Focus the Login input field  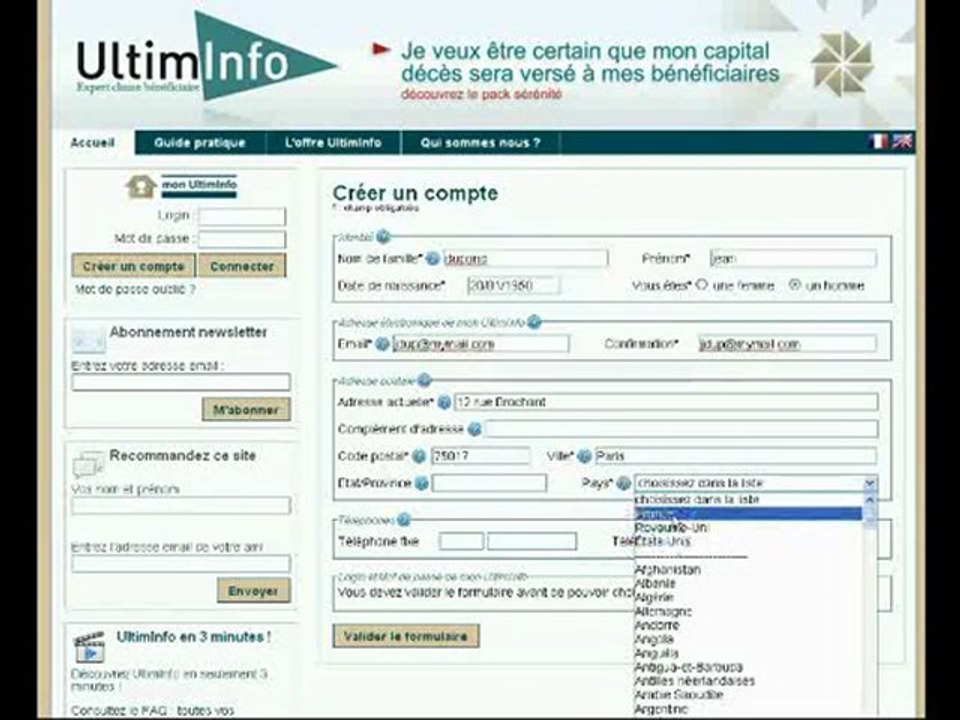click(x=242, y=216)
